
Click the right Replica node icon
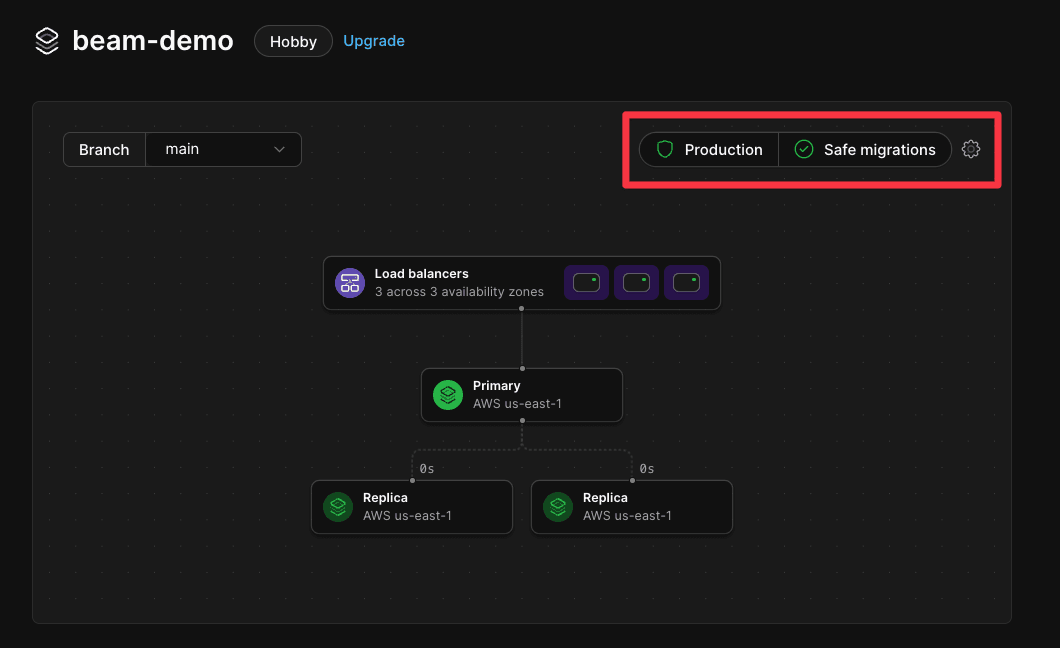point(558,507)
